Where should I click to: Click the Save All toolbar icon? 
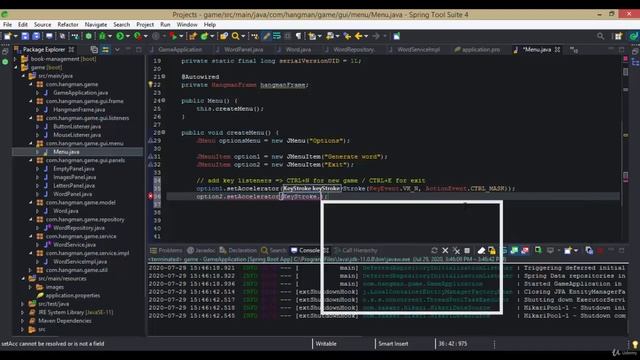[x=36, y=36]
